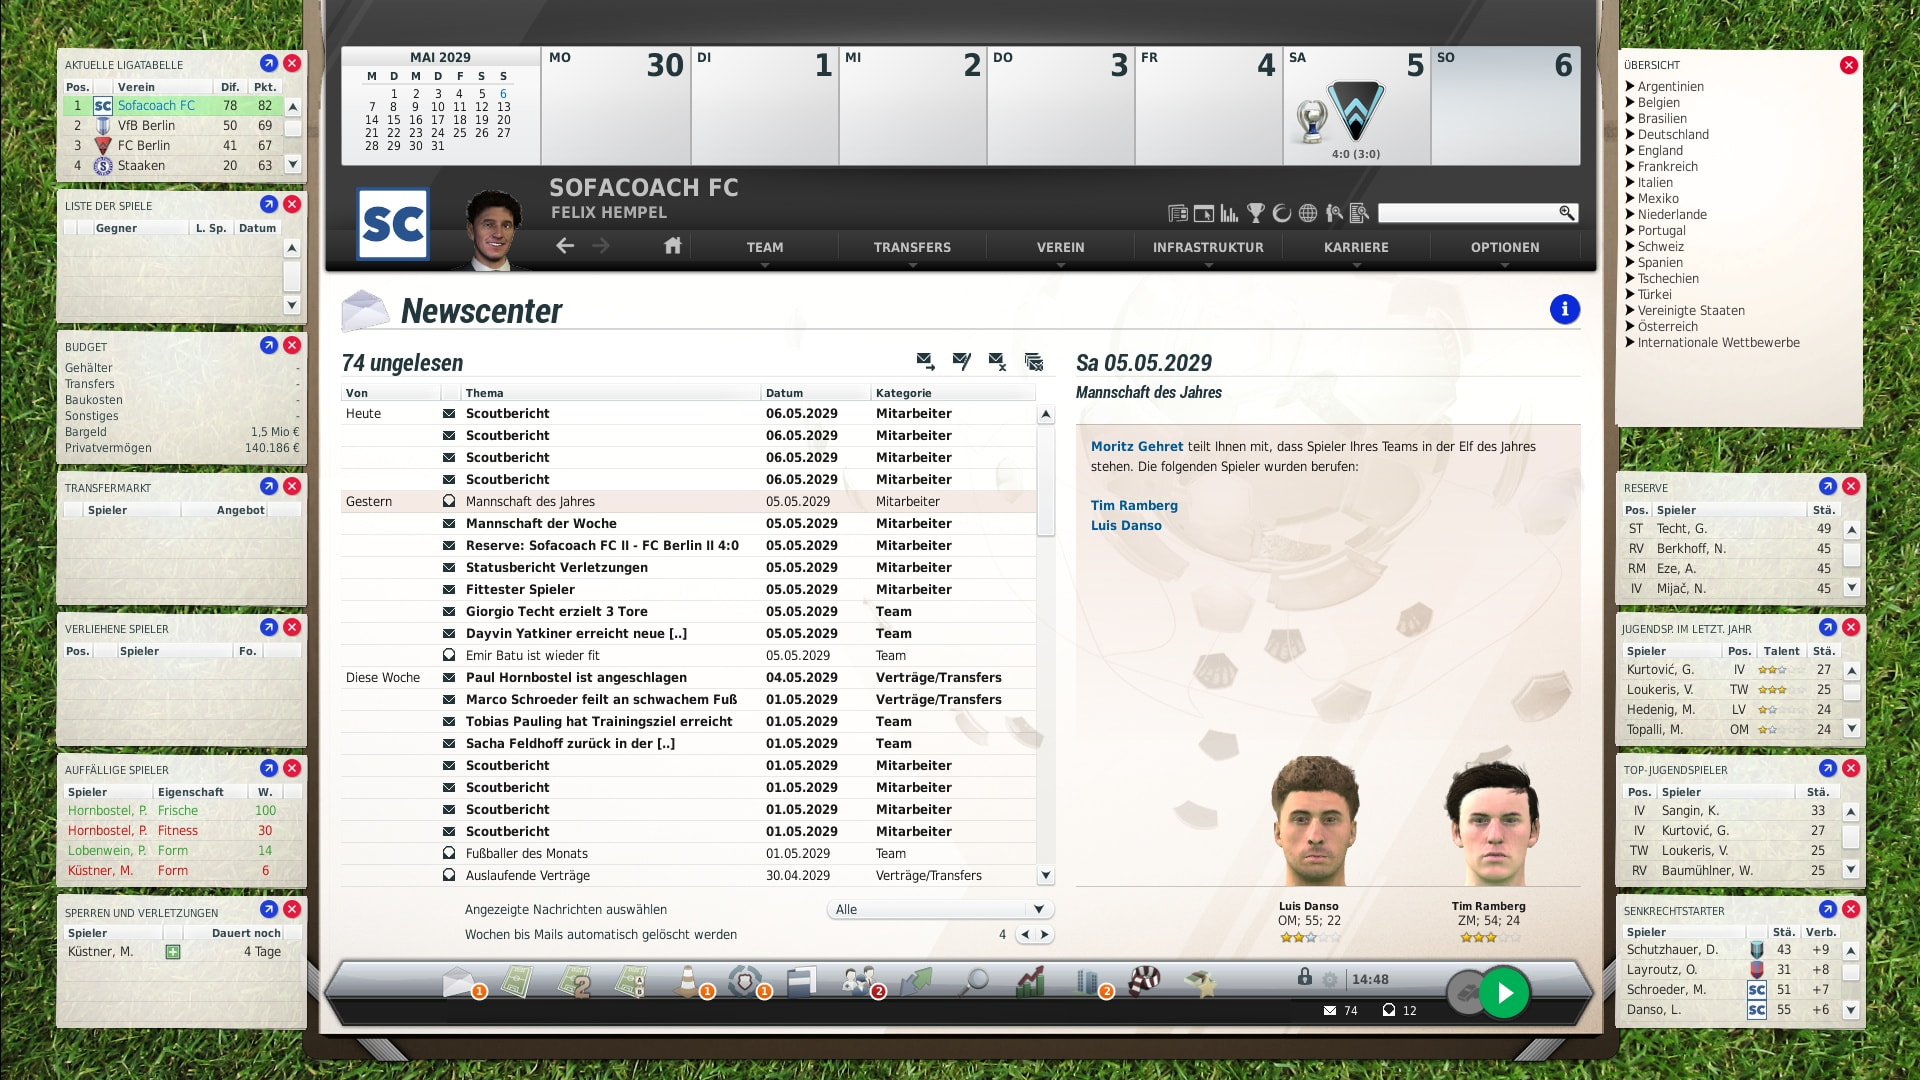Open the club crest gear icon

(745, 981)
